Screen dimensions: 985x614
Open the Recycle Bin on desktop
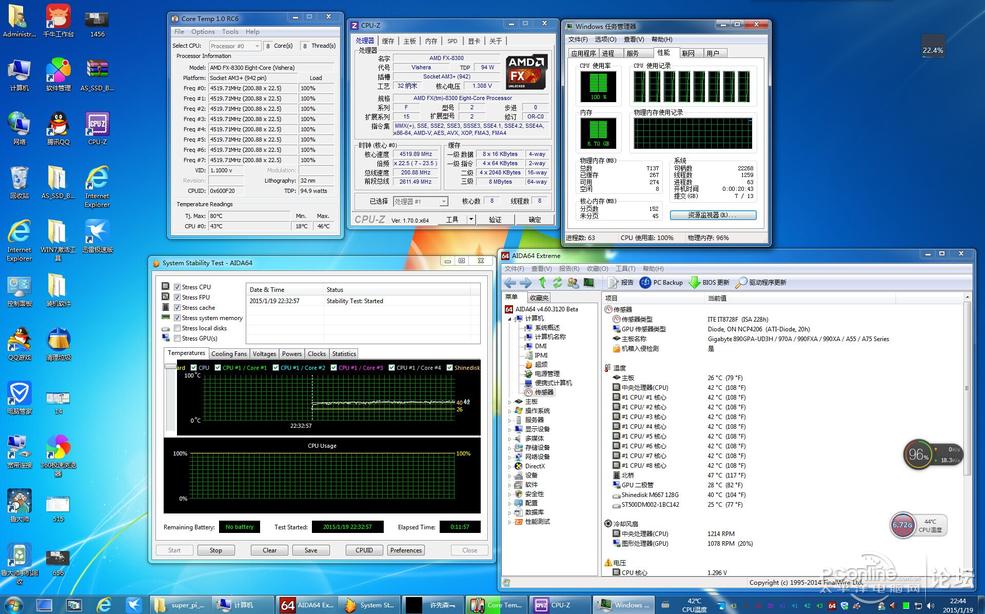pos(19,183)
